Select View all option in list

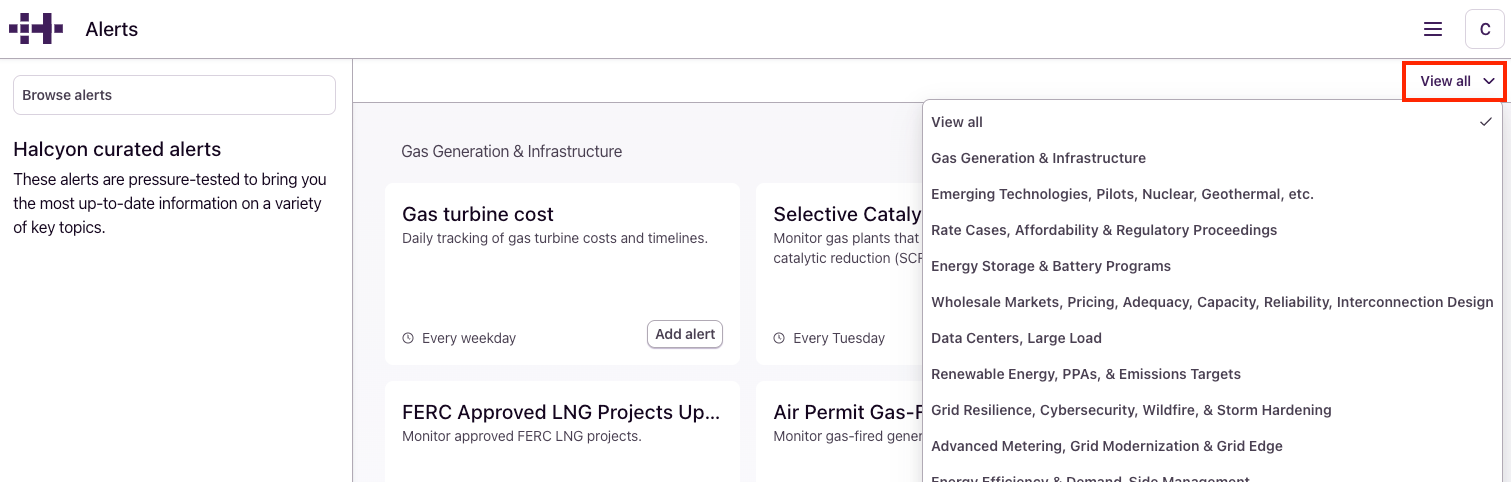point(1212,122)
